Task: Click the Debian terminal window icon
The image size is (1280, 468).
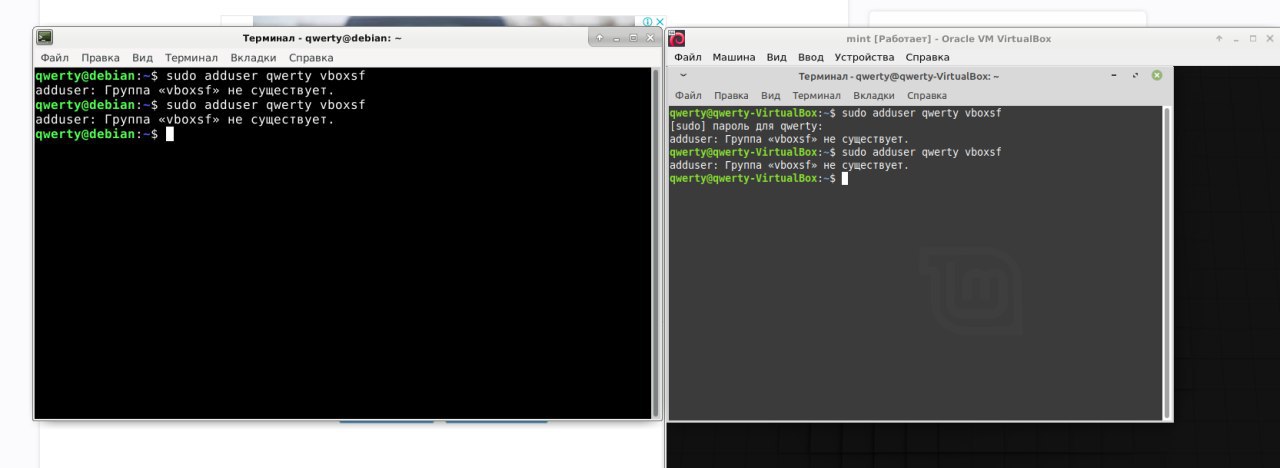Action: [x=45, y=38]
